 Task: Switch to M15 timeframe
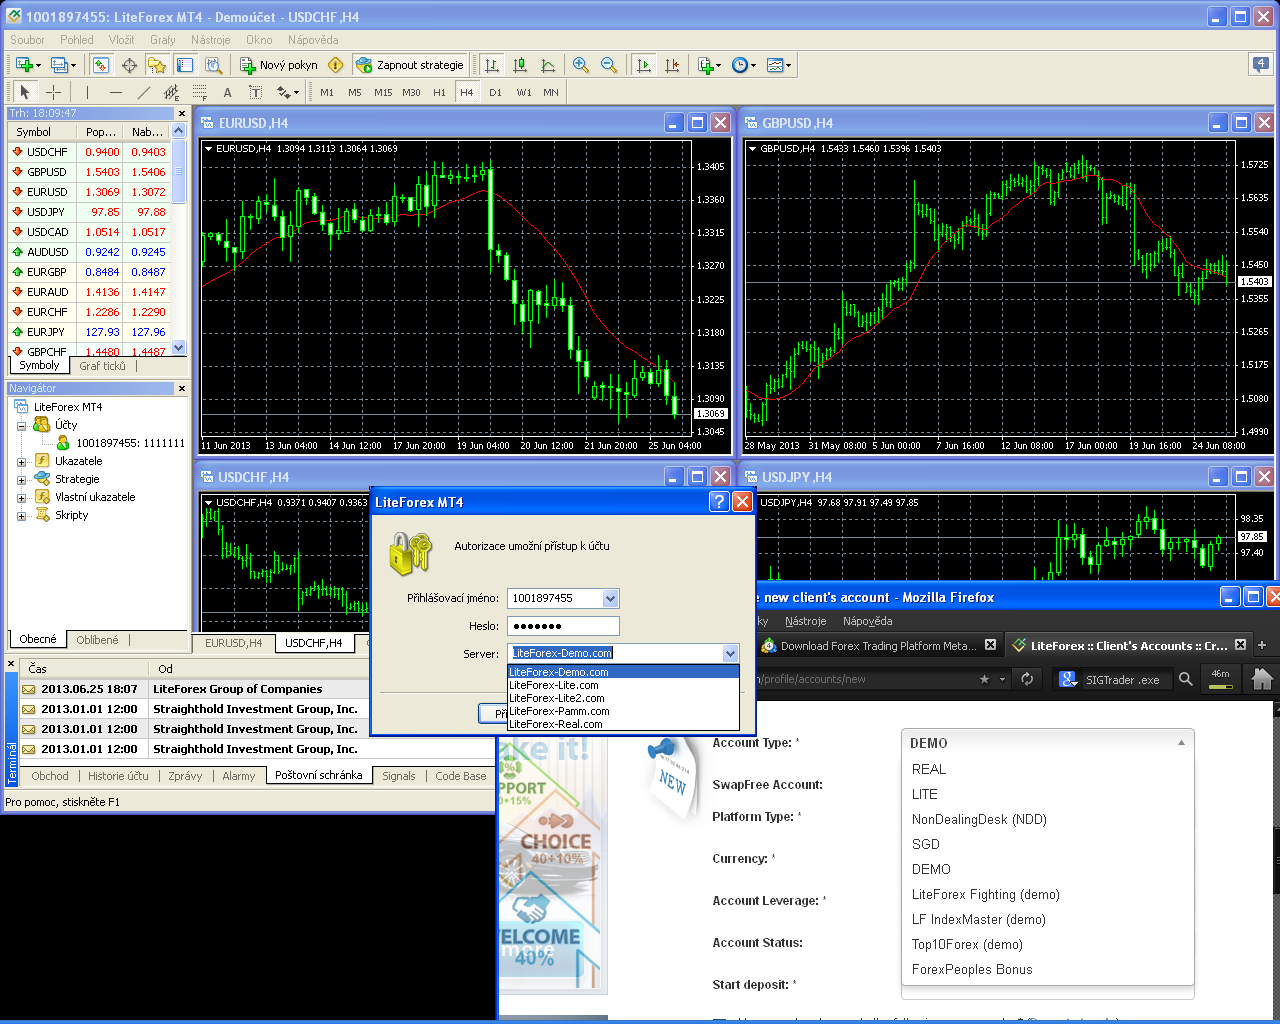tap(383, 92)
